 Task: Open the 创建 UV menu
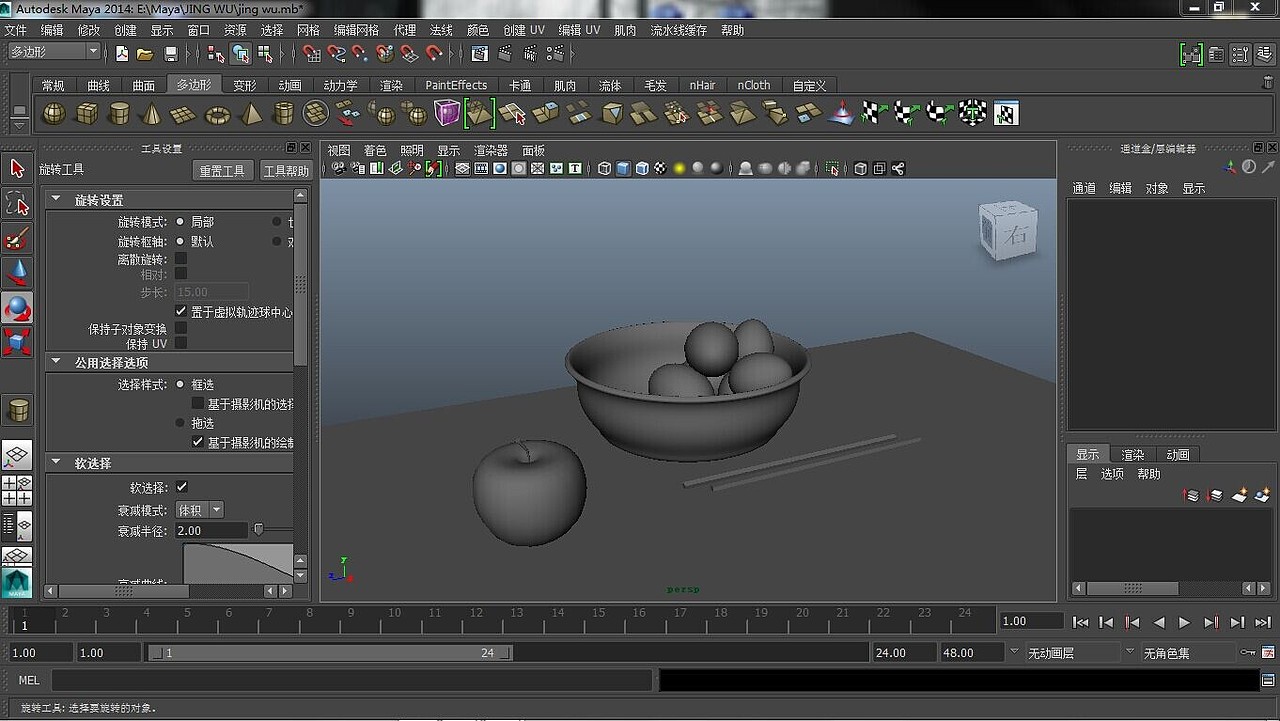524,31
